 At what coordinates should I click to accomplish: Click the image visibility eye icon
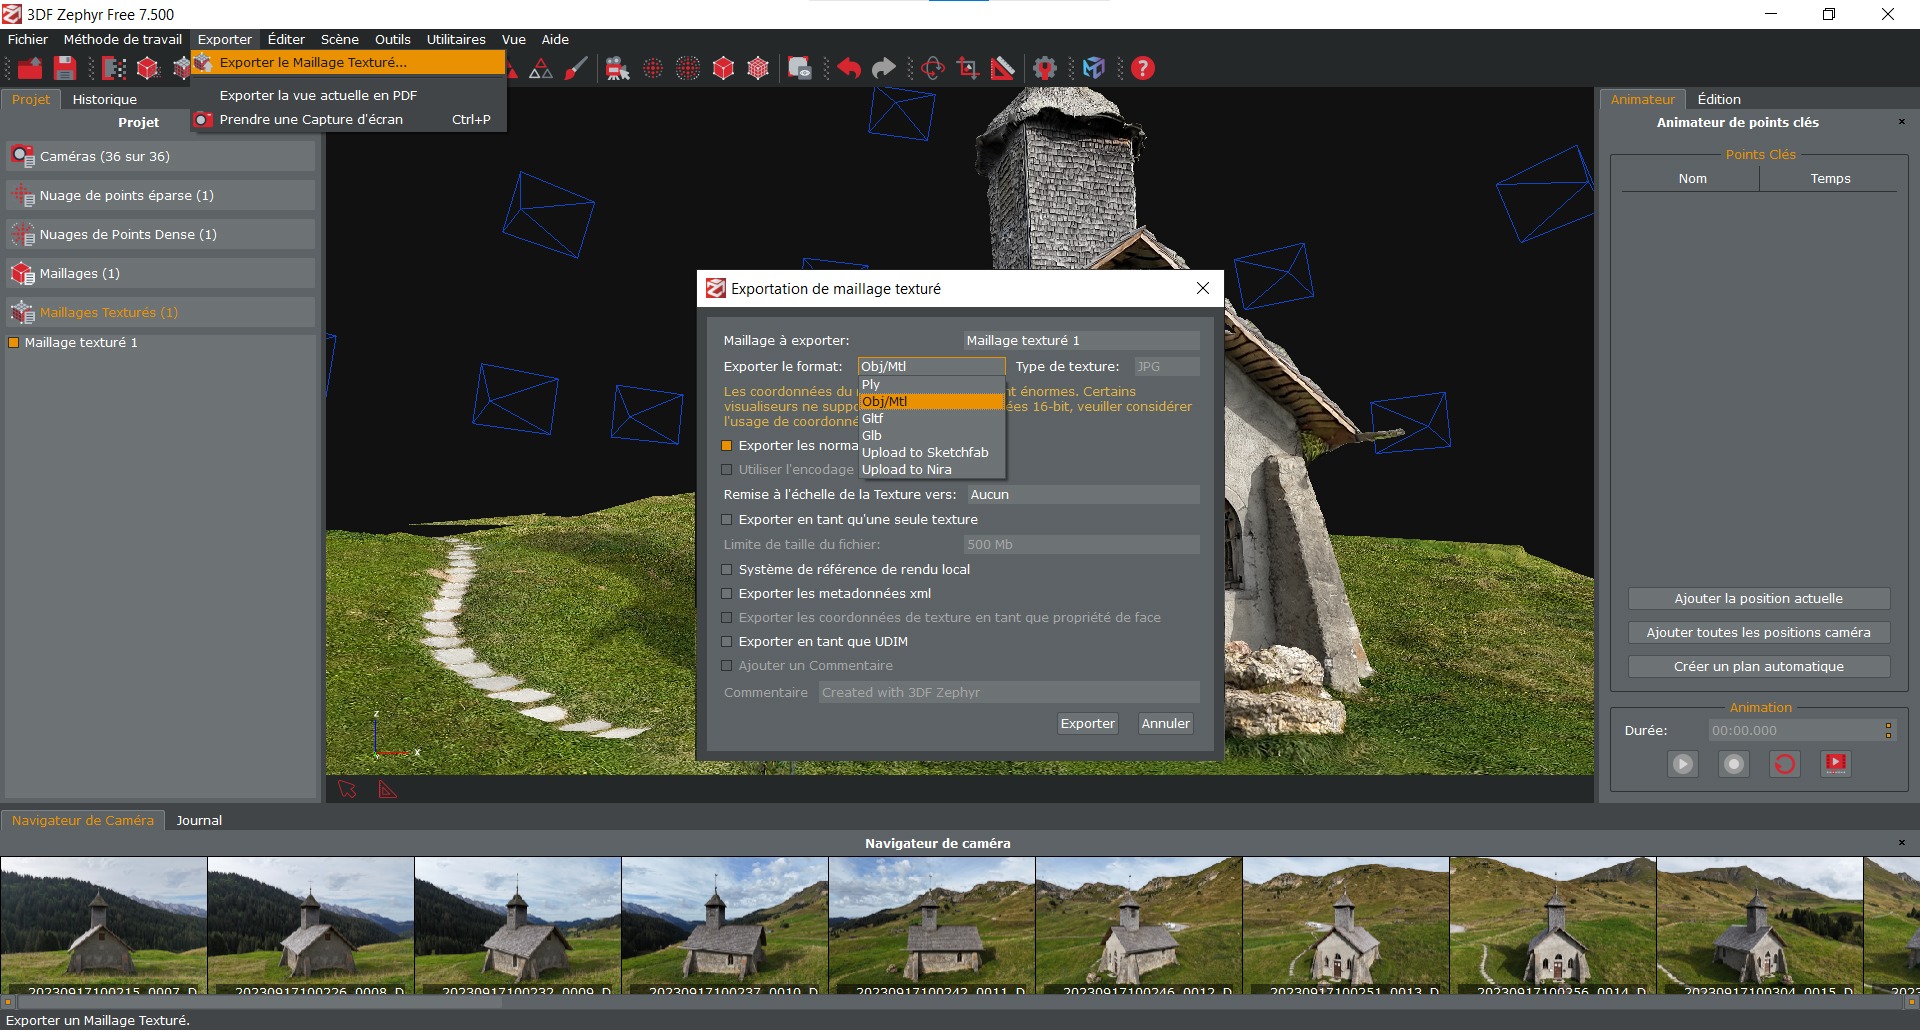pos(799,68)
